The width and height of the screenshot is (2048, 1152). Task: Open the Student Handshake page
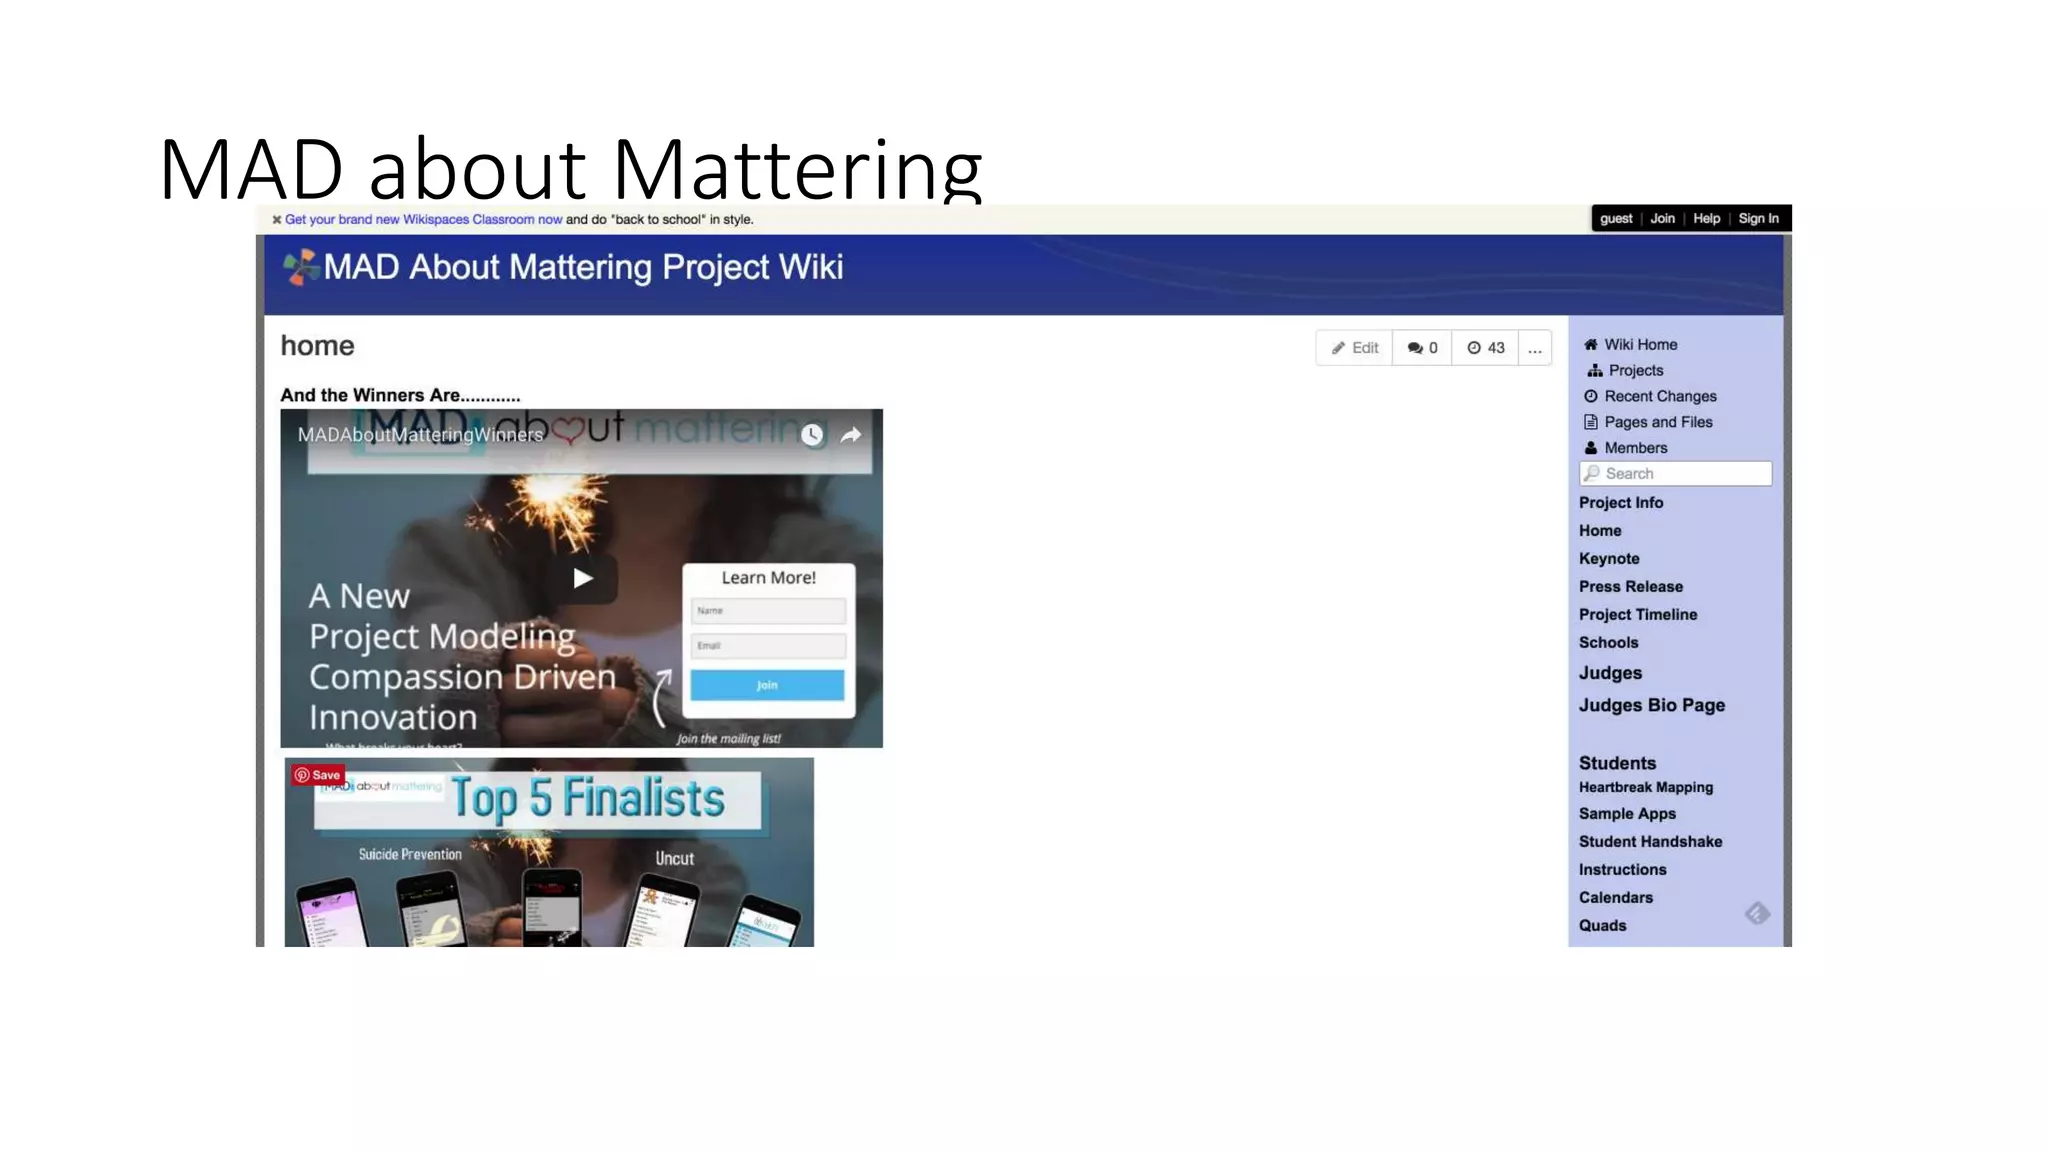1651,842
